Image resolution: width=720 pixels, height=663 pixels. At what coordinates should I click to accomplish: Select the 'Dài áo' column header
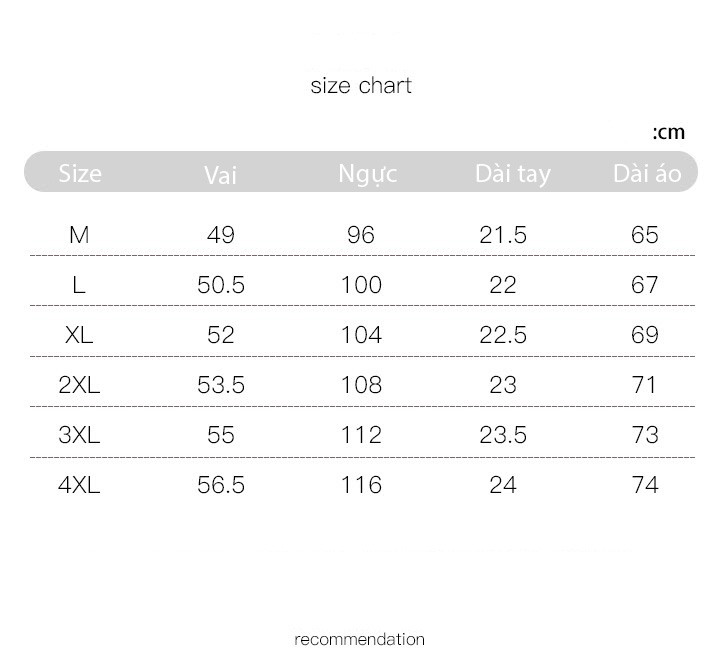pyautogui.click(x=647, y=174)
